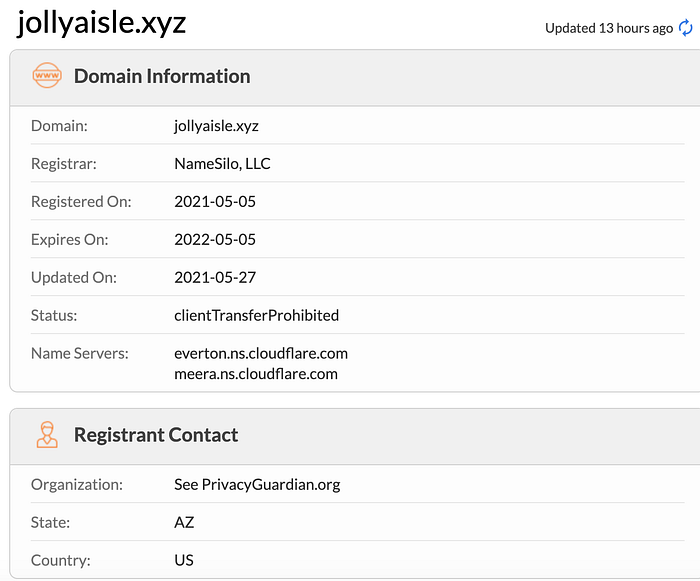Click the WWW globe Domain Information icon
Screen dimensions: 700x581
pos(47,76)
